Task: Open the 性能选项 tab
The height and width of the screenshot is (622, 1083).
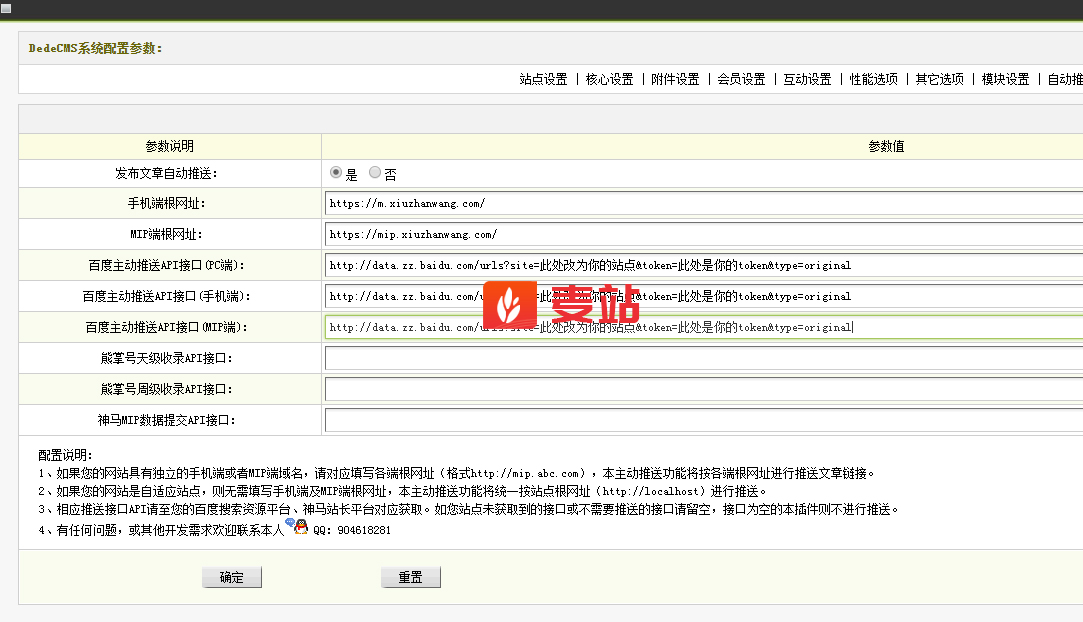Action: [x=873, y=80]
